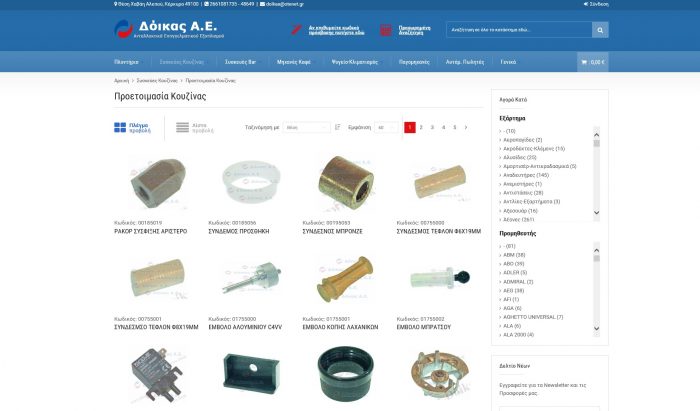
Task: Switch to grid view (Πλέγμα προβολή)
Action: [x=133, y=128]
